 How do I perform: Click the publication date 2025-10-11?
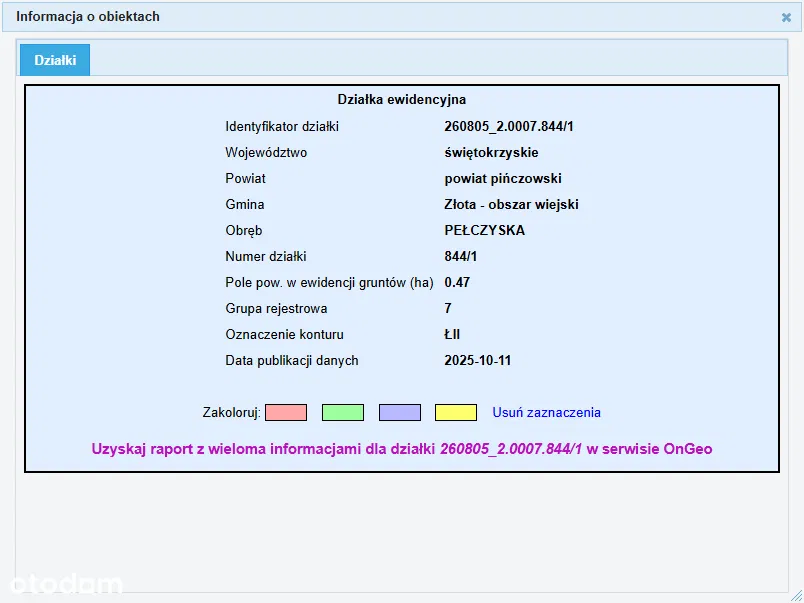pos(477,360)
